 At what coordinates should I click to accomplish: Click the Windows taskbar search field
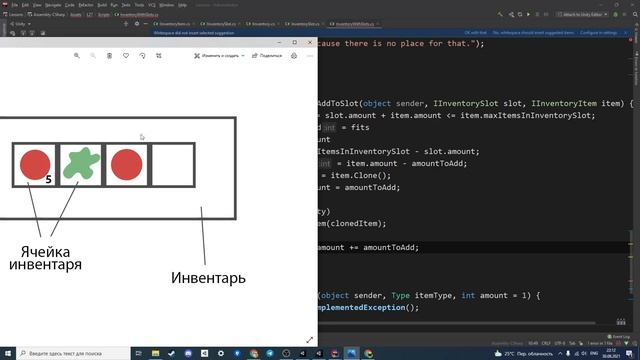pos(73,353)
